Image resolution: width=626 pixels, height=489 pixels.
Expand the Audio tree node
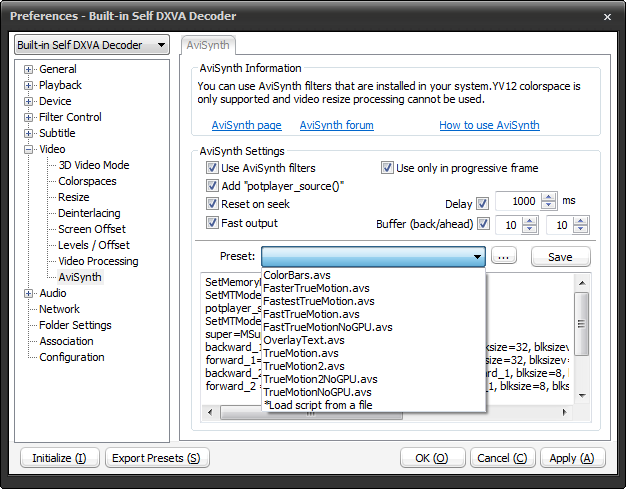(28, 293)
